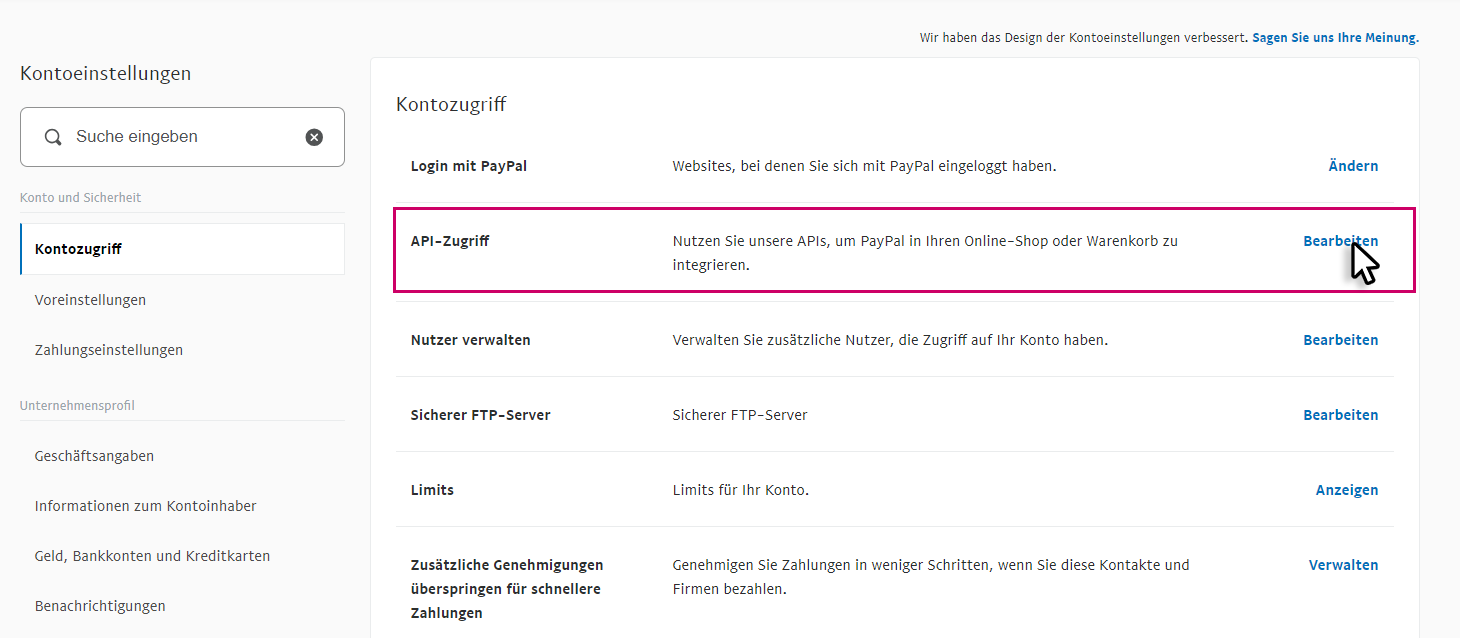Viewport: 1460px width, 638px height.
Task: Click the 'Login mit PayPal' row label
Action: pos(469,166)
